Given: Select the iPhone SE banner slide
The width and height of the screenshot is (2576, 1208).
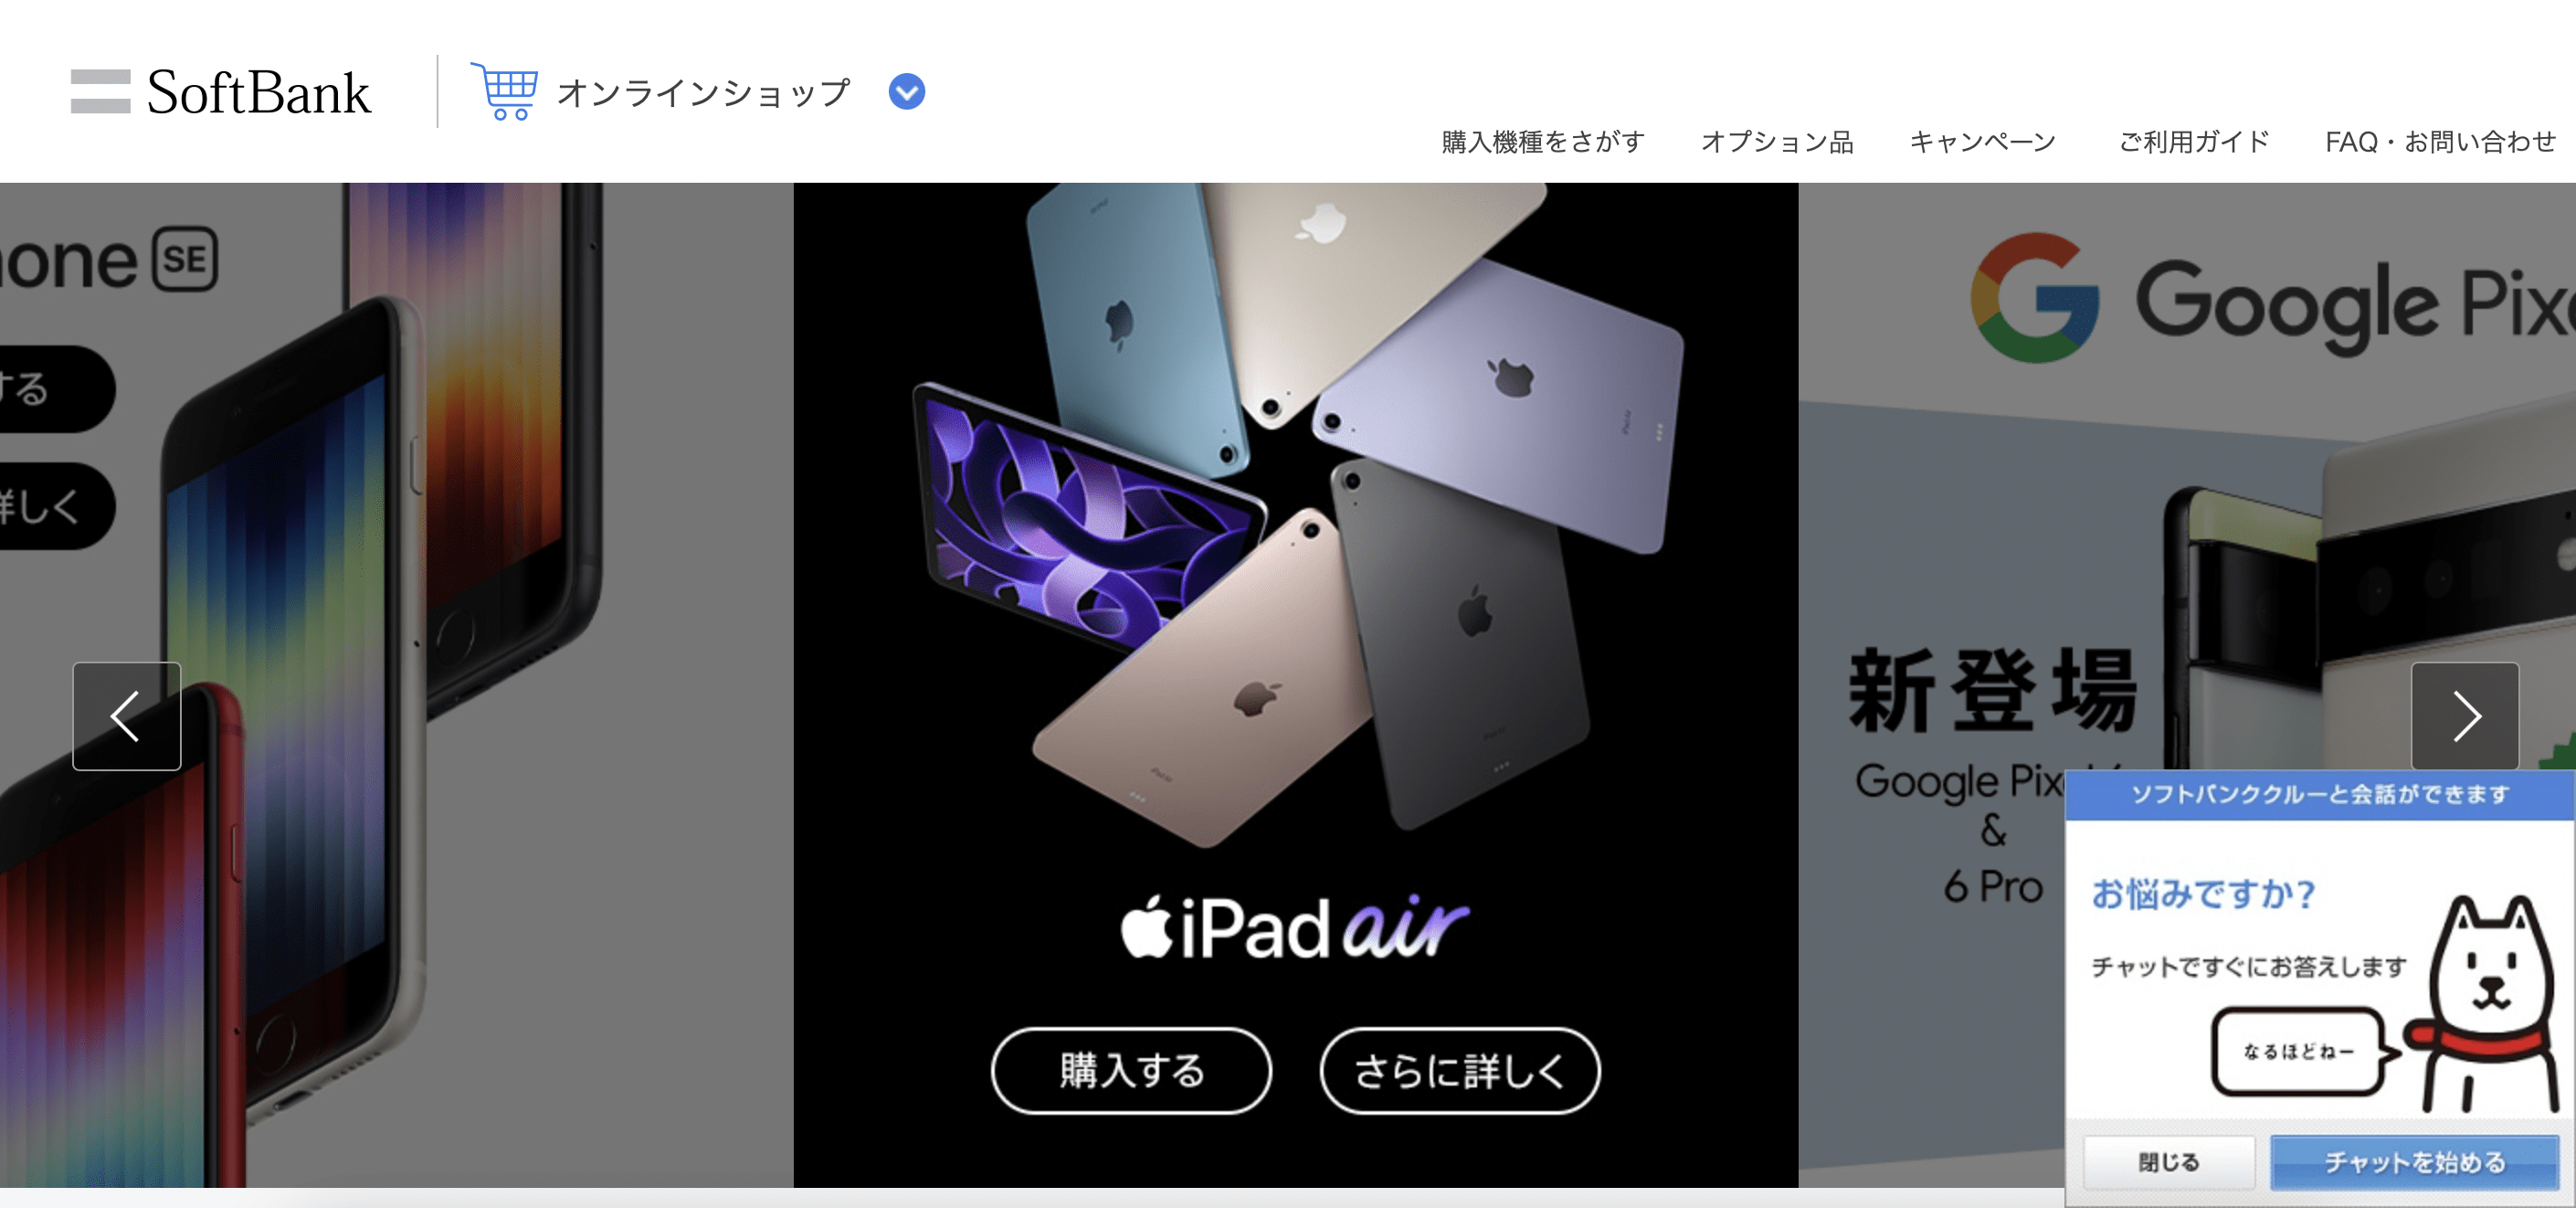Looking at the screenshot, I should pyautogui.click(x=397, y=685).
